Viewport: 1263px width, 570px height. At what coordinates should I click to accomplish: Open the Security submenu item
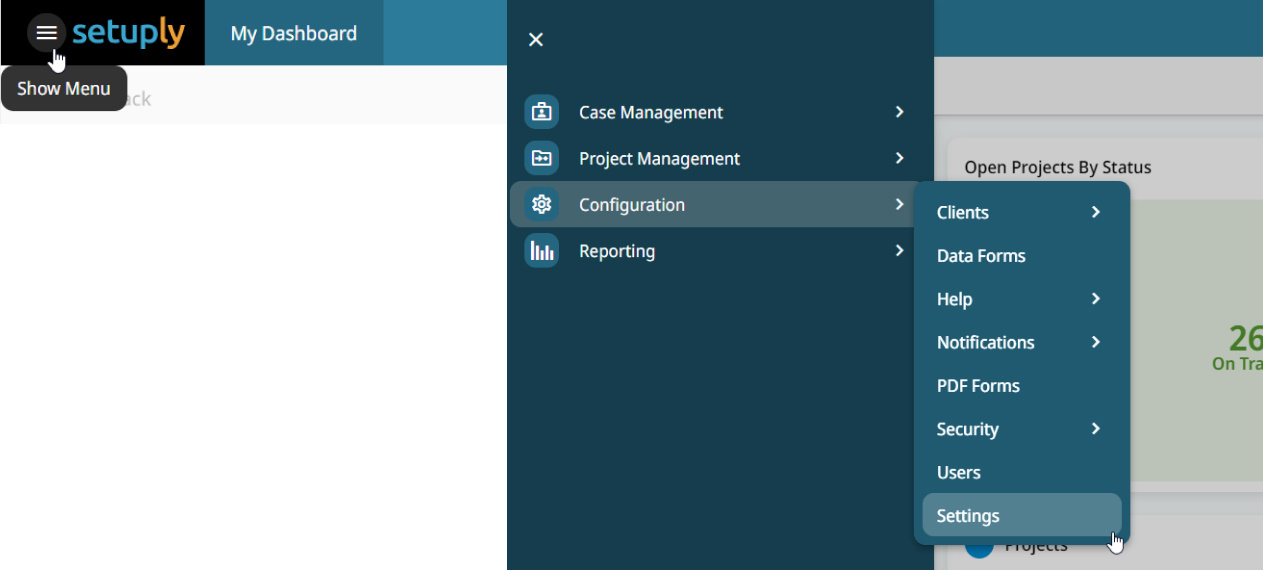click(x=967, y=429)
